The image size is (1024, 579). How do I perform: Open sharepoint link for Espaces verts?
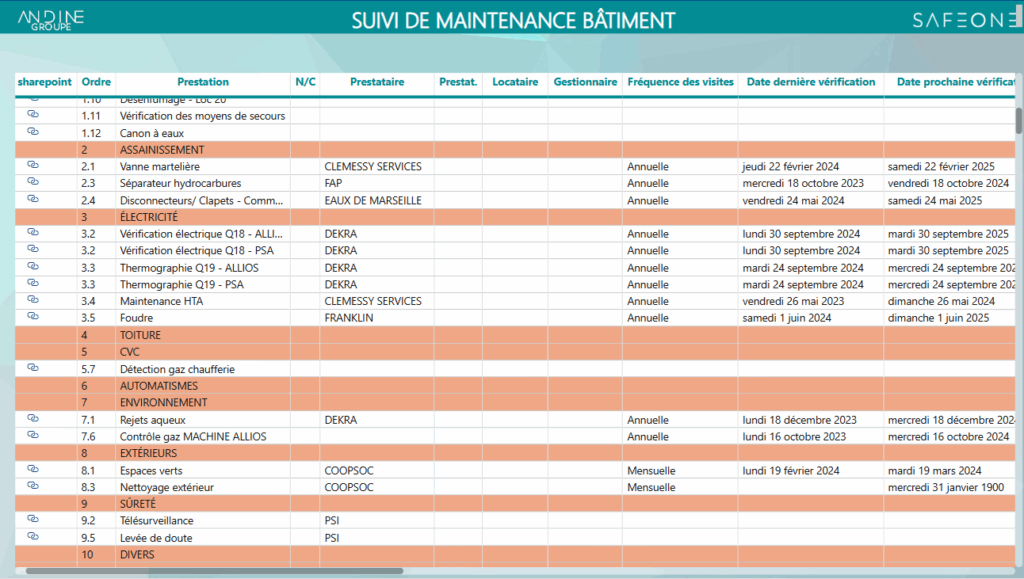(x=33, y=469)
